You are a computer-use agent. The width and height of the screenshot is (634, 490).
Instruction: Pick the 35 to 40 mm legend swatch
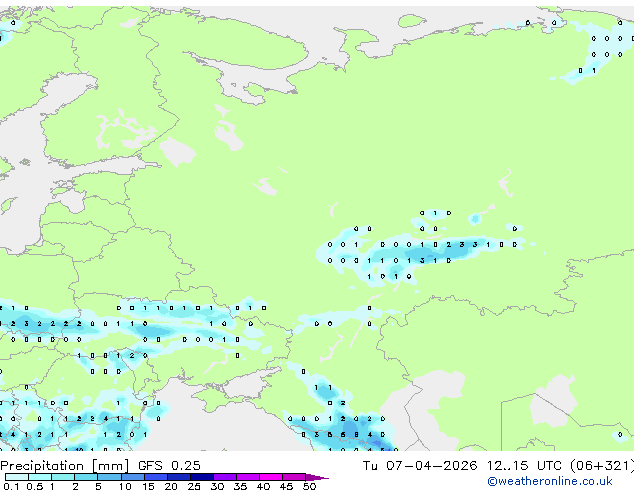pyautogui.click(x=248, y=477)
